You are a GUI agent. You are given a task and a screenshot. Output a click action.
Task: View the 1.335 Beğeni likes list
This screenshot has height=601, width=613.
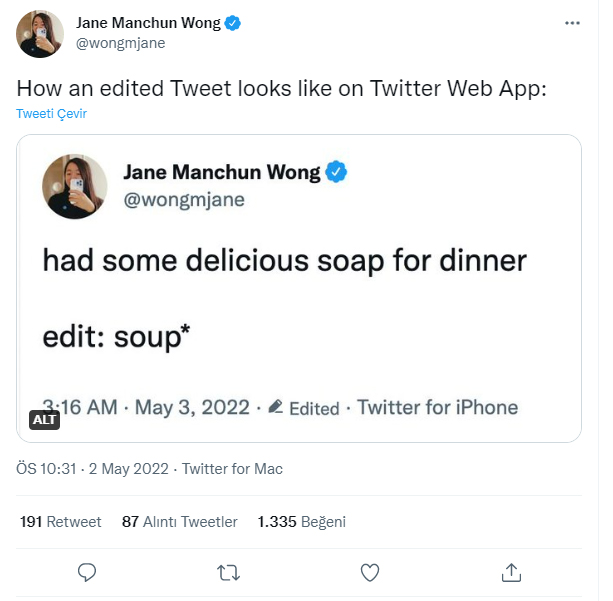(x=301, y=522)
